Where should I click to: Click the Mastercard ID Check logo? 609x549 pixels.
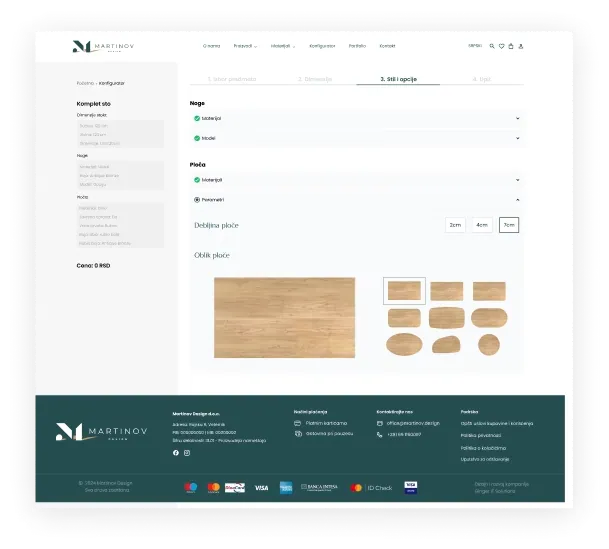point(371,488)
